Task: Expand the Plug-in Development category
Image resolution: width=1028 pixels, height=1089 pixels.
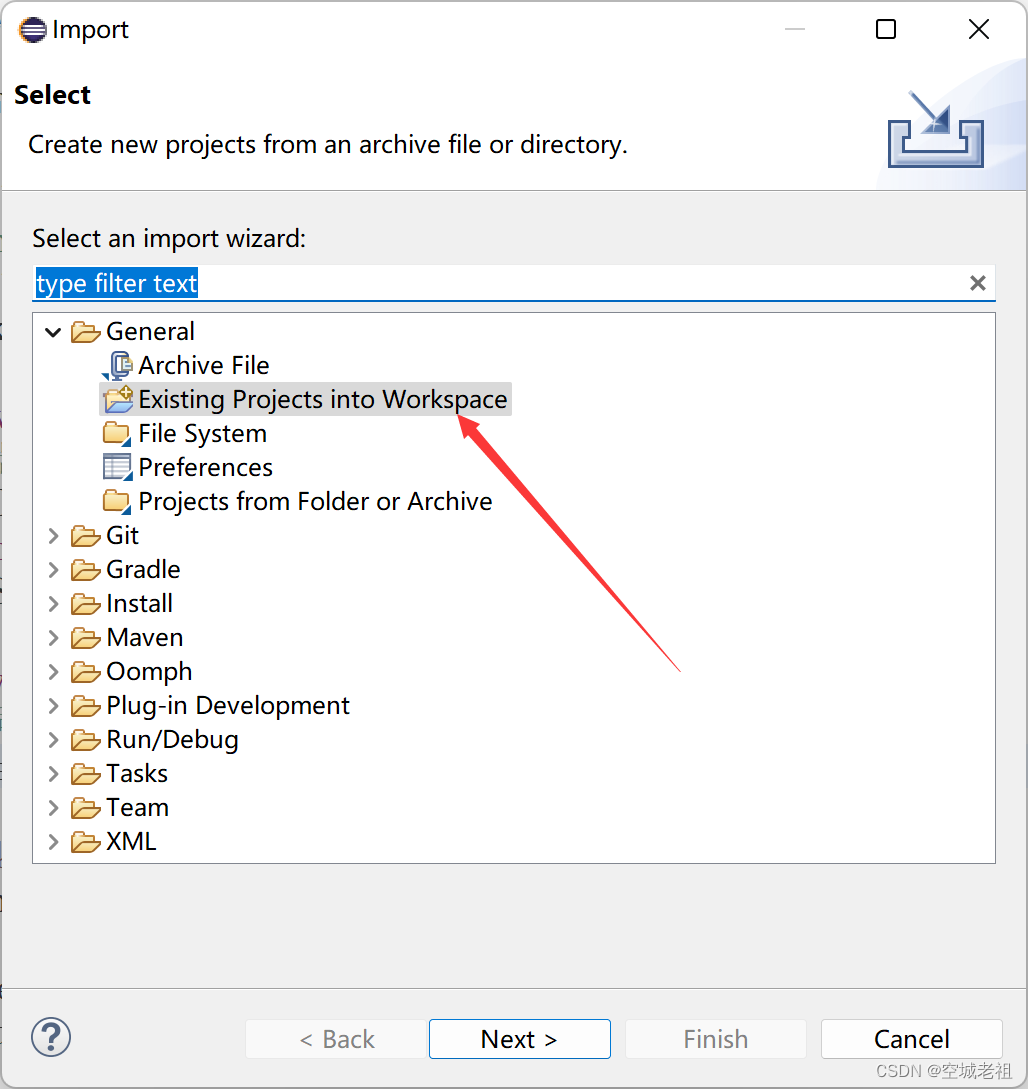Action: (x=52, y=705)
